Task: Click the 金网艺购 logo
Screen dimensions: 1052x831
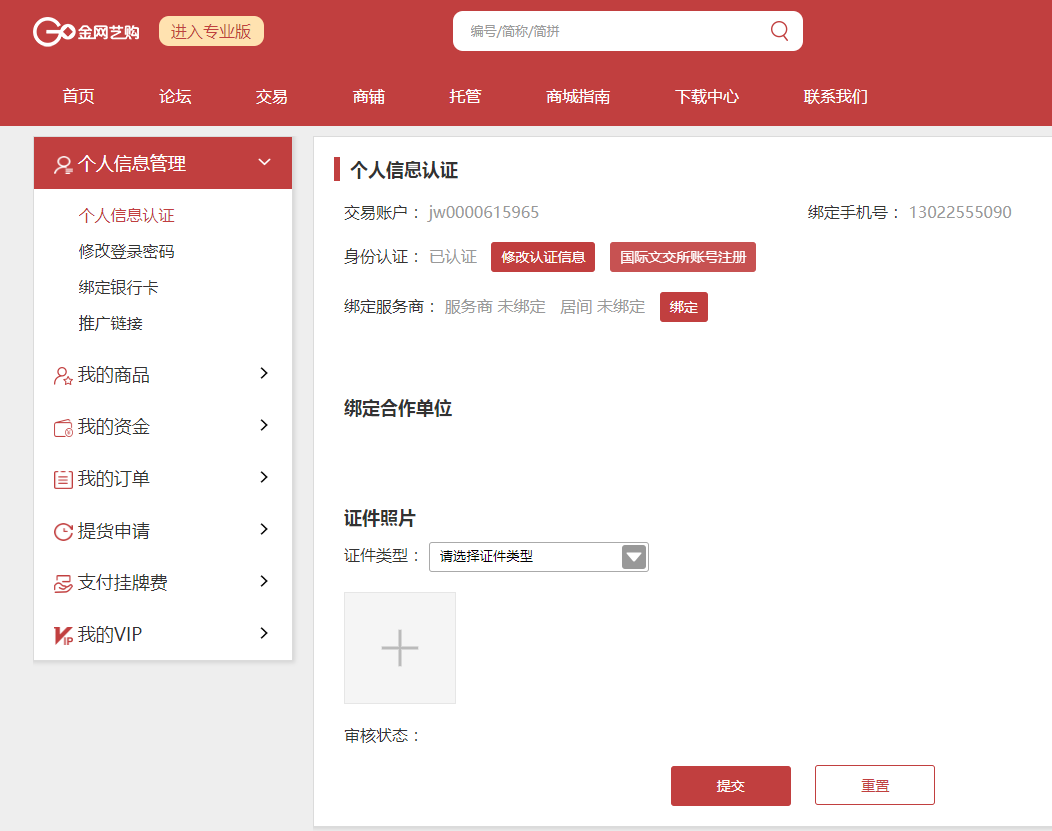Action: (86, 32)
